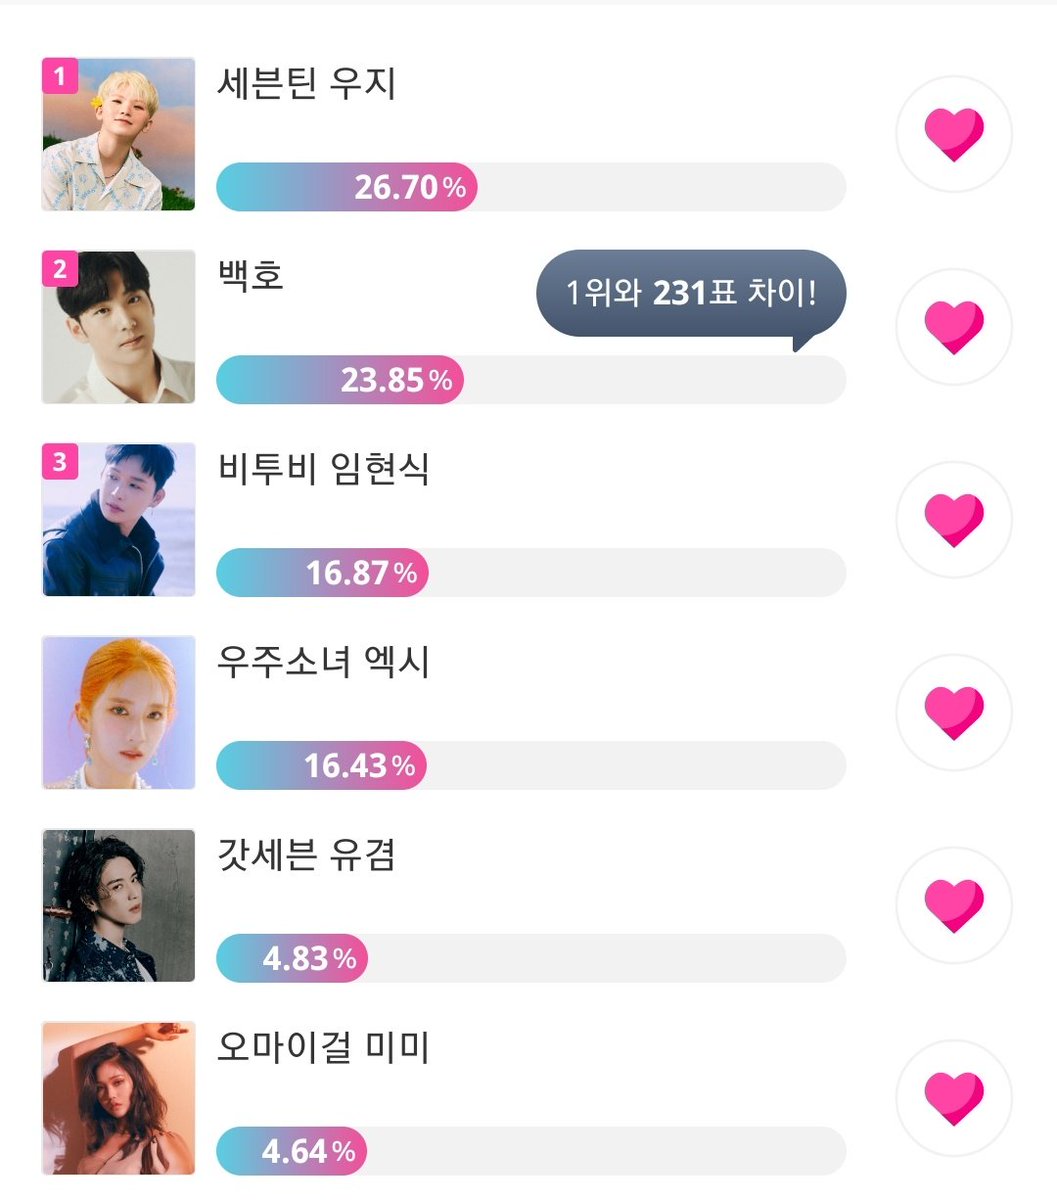The width and height of the screenshot is (1057, 1200).
Task: Tap the heart vote icon for 우주소녀 엑시
Action: 954,713
